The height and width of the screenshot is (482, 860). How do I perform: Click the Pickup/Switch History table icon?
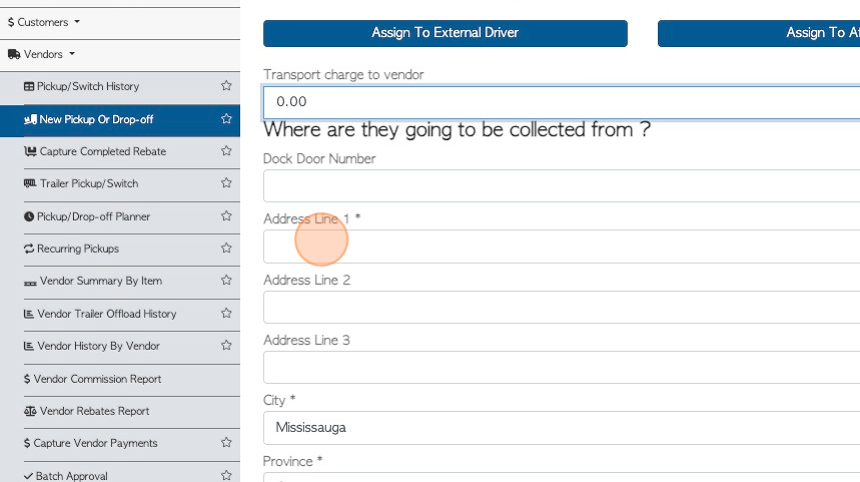(29, 86)
